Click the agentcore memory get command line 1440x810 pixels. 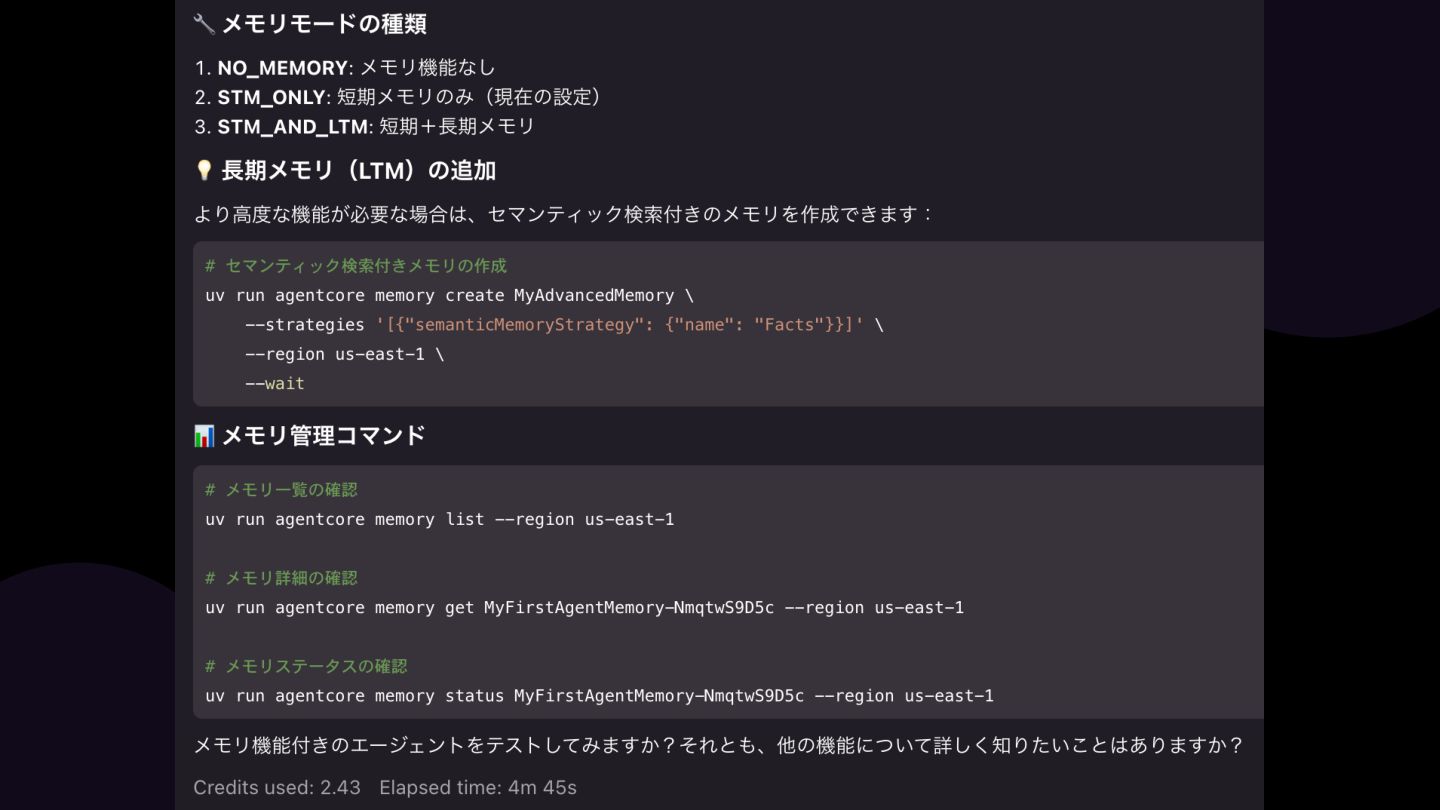point(584,608)
